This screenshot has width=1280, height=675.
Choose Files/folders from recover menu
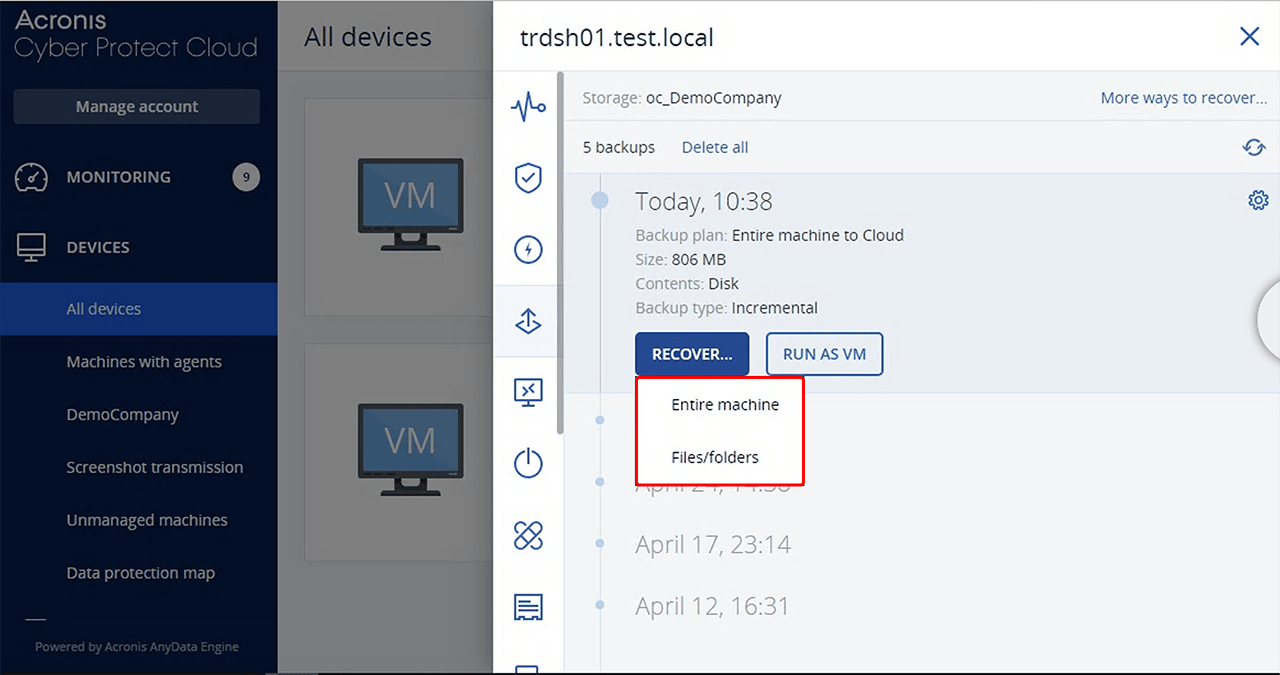(715, 457)
